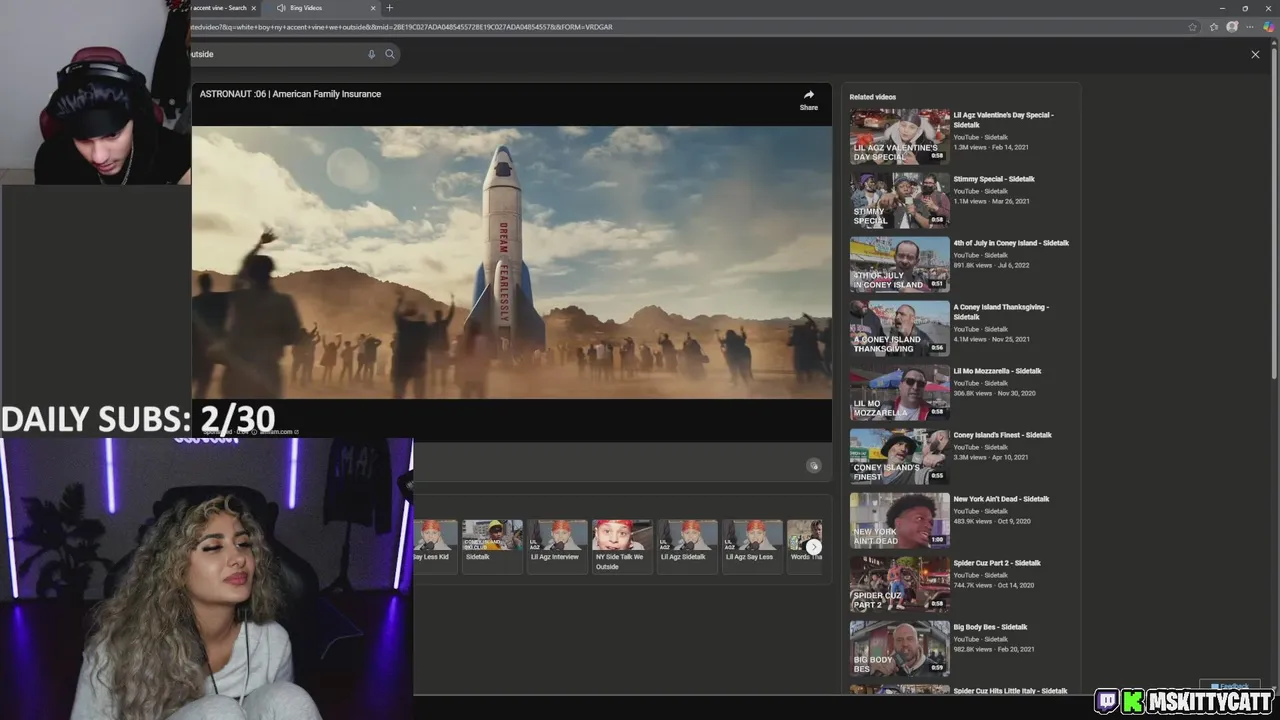Select 'NY Side Talk We Outside' search card
The width and height of the screenshot is (1280, 720).
[622, 546]
